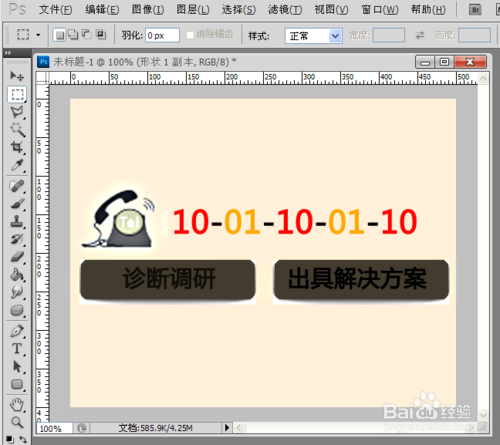Viewport: 500px width, 445px height.
Task: Close the 未标题-1 document window
Action: point(470,62)
